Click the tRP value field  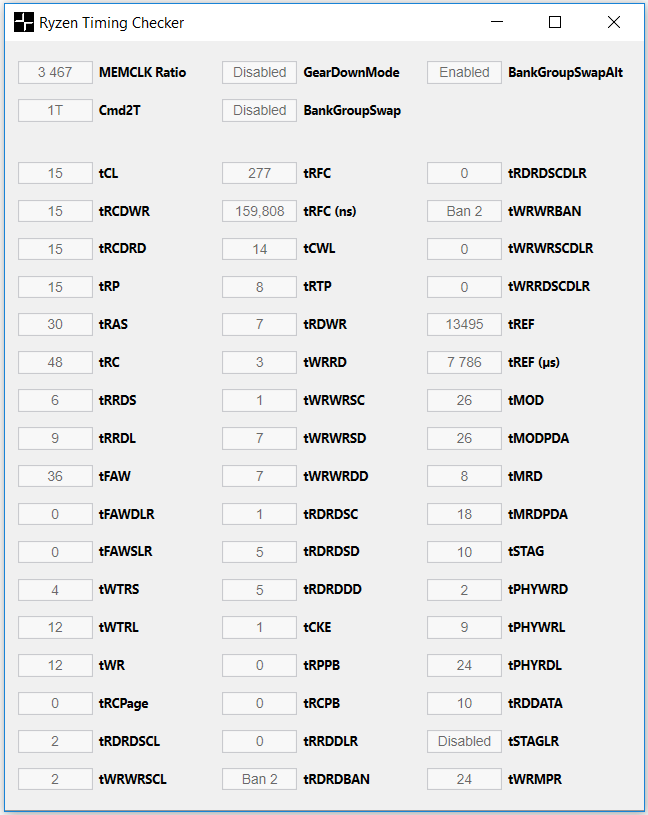(x=56, y=287)
